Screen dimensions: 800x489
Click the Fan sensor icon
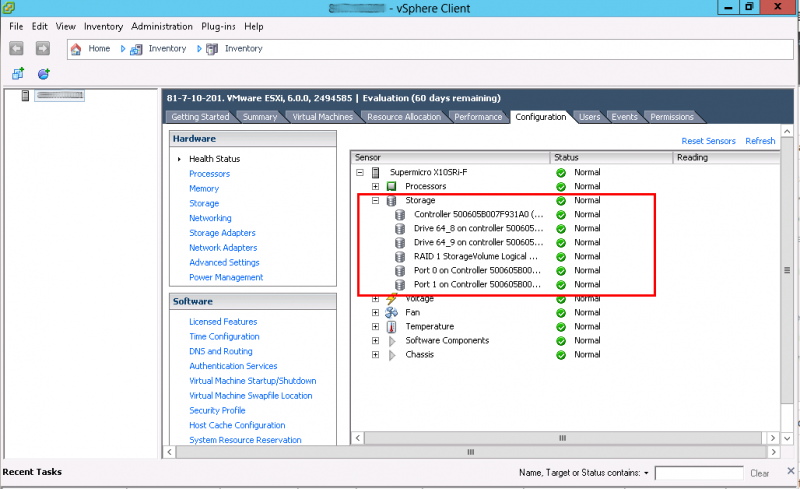[x=391, y=312]
